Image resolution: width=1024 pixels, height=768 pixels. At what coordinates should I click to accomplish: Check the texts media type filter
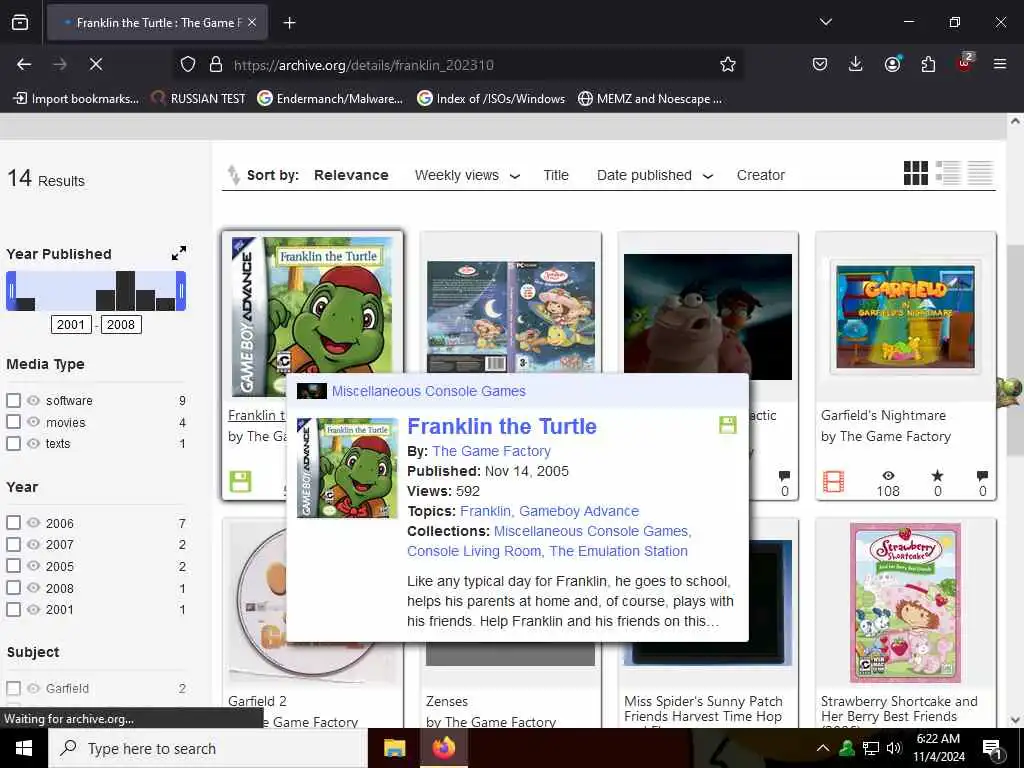tap(13, 443)
